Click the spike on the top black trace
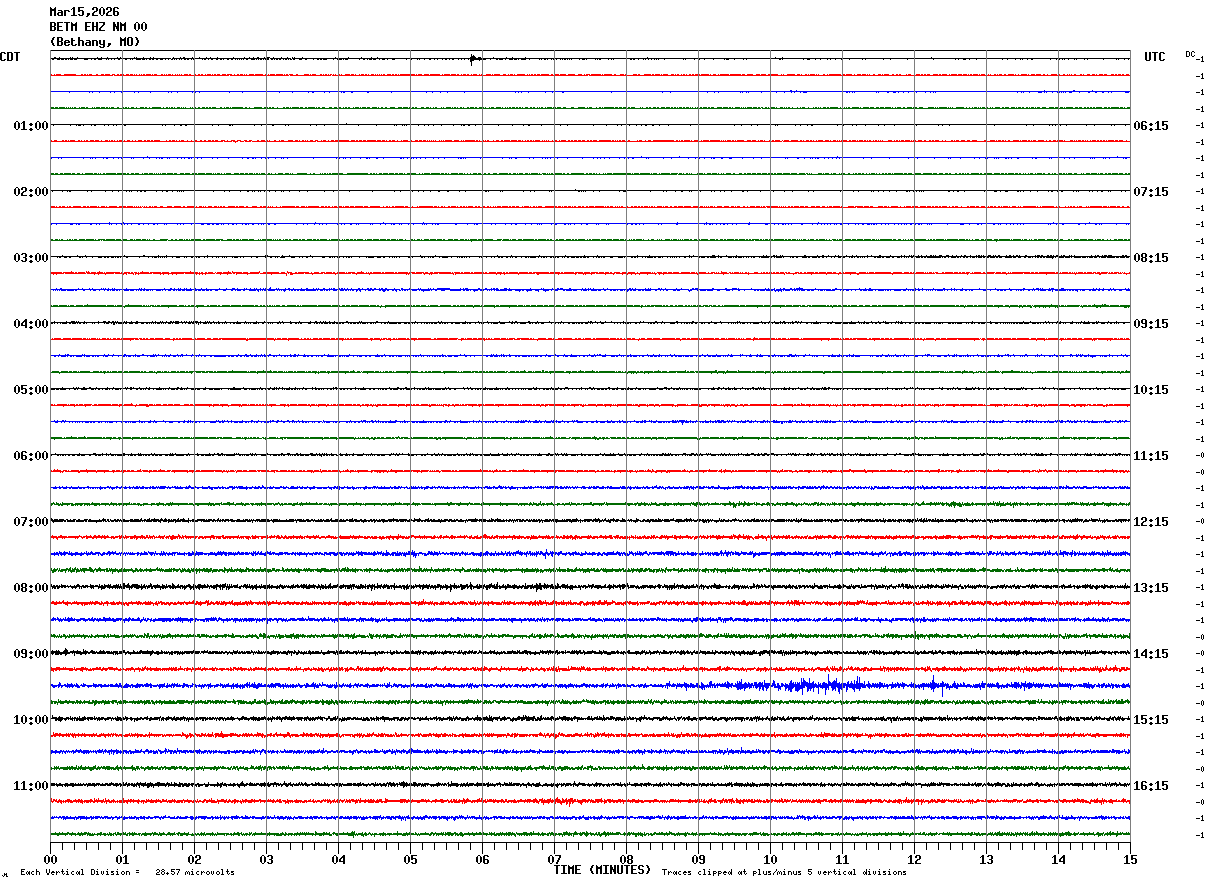This screenshot has width=1210, height=886. [x=475, y=59]
